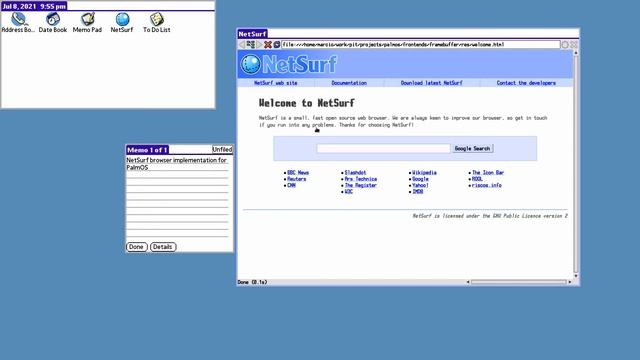The width and height of the screenshot is (640, 360).
Task: Follow the IMDB link
Action: click(418, 191)
